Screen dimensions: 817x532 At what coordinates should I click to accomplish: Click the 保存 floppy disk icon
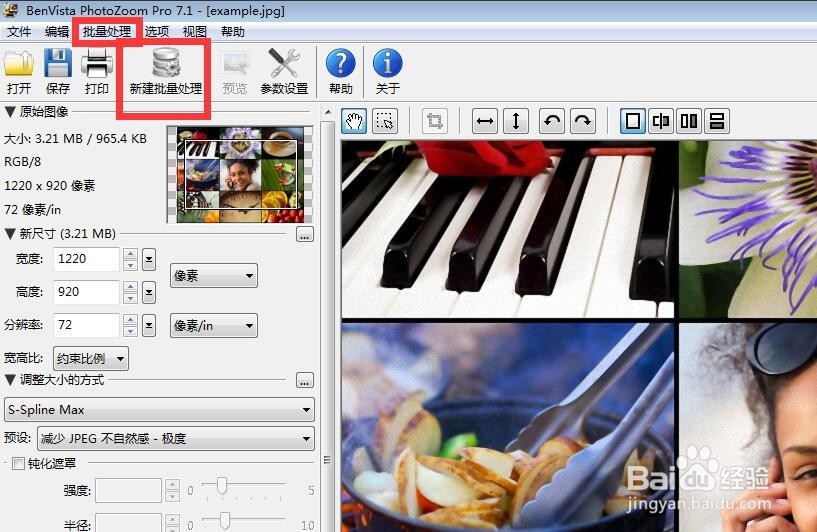click(x=58, y=71)
